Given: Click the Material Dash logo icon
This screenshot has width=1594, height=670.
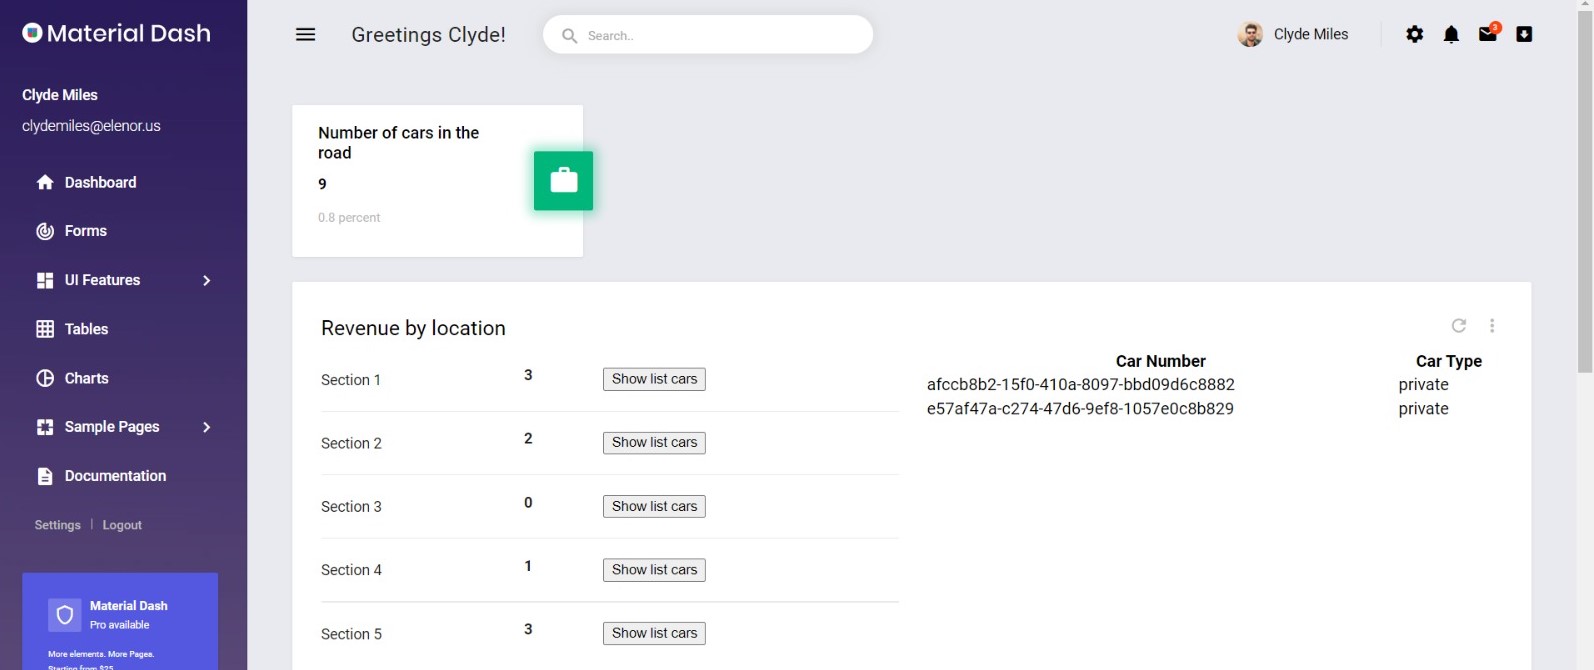Looking at the screenshot, I should tap(32, 33).
